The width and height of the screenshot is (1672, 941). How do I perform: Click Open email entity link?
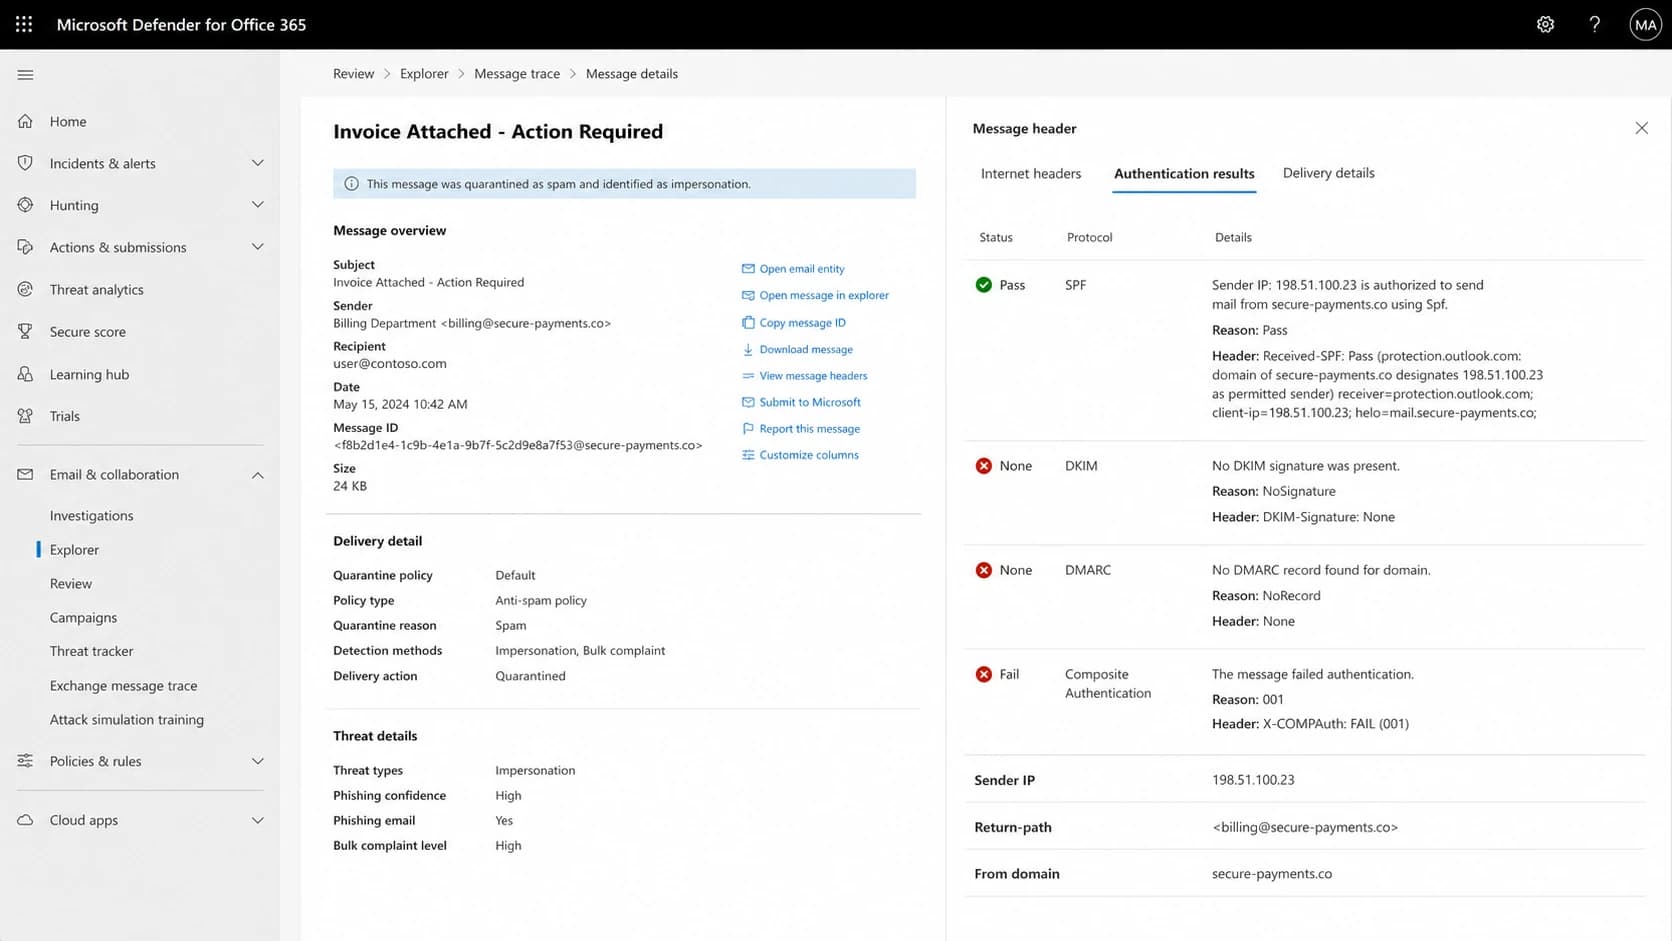[793, 269]
